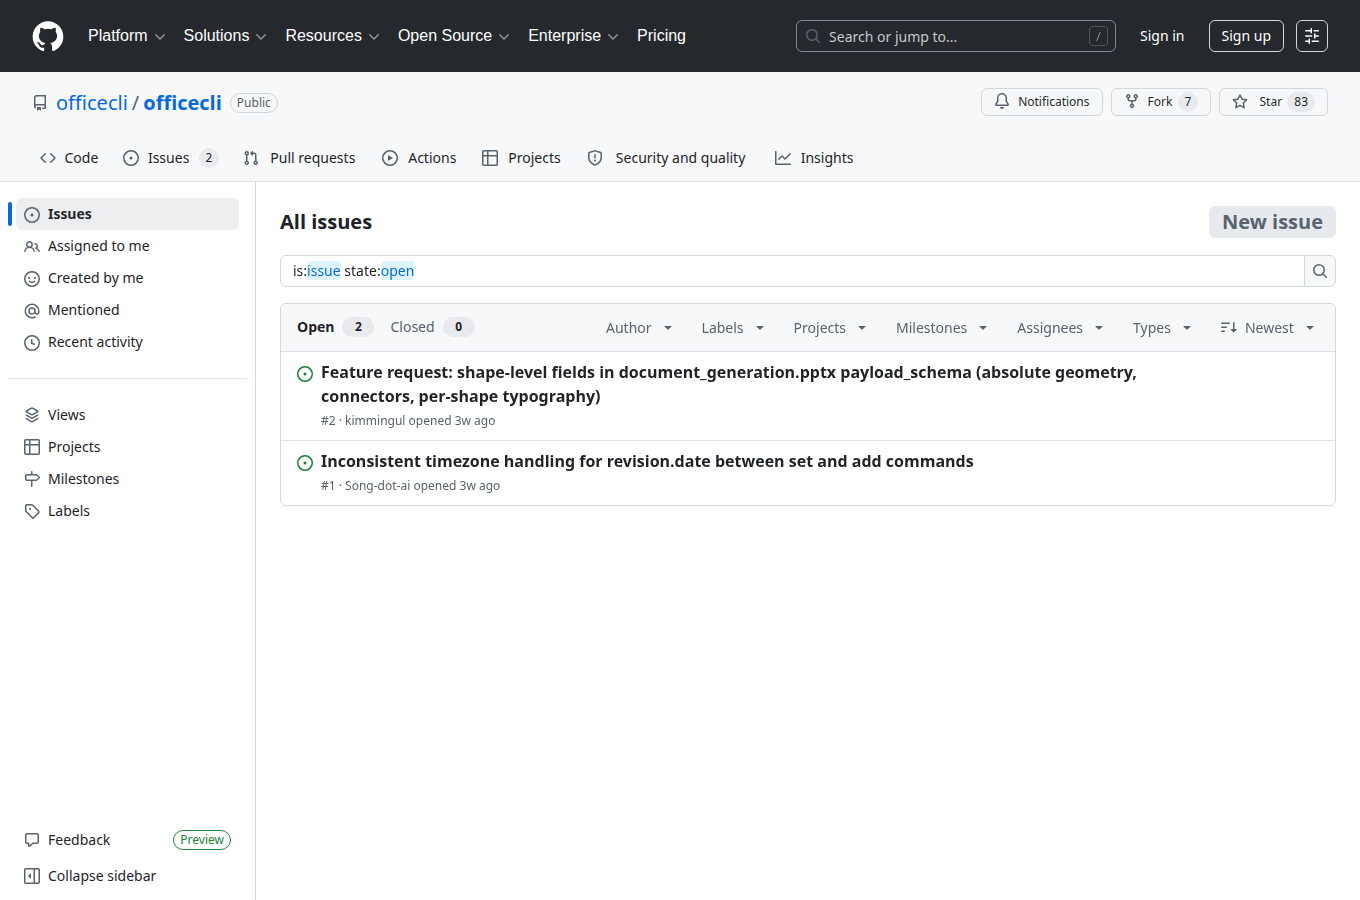Open the Code tab
Screen dimensions: 1360x900
tap(69, 158)
